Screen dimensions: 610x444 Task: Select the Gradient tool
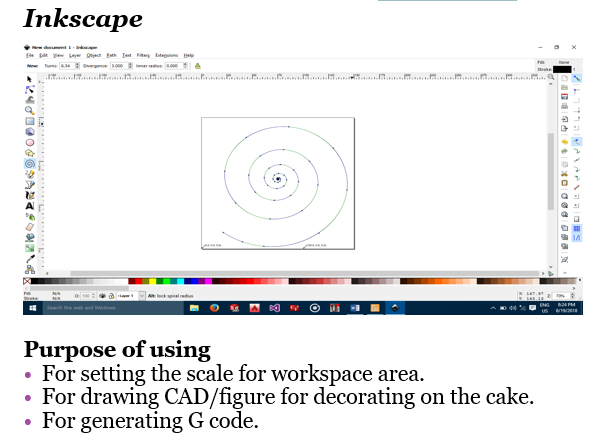click(x=30, y=248)
